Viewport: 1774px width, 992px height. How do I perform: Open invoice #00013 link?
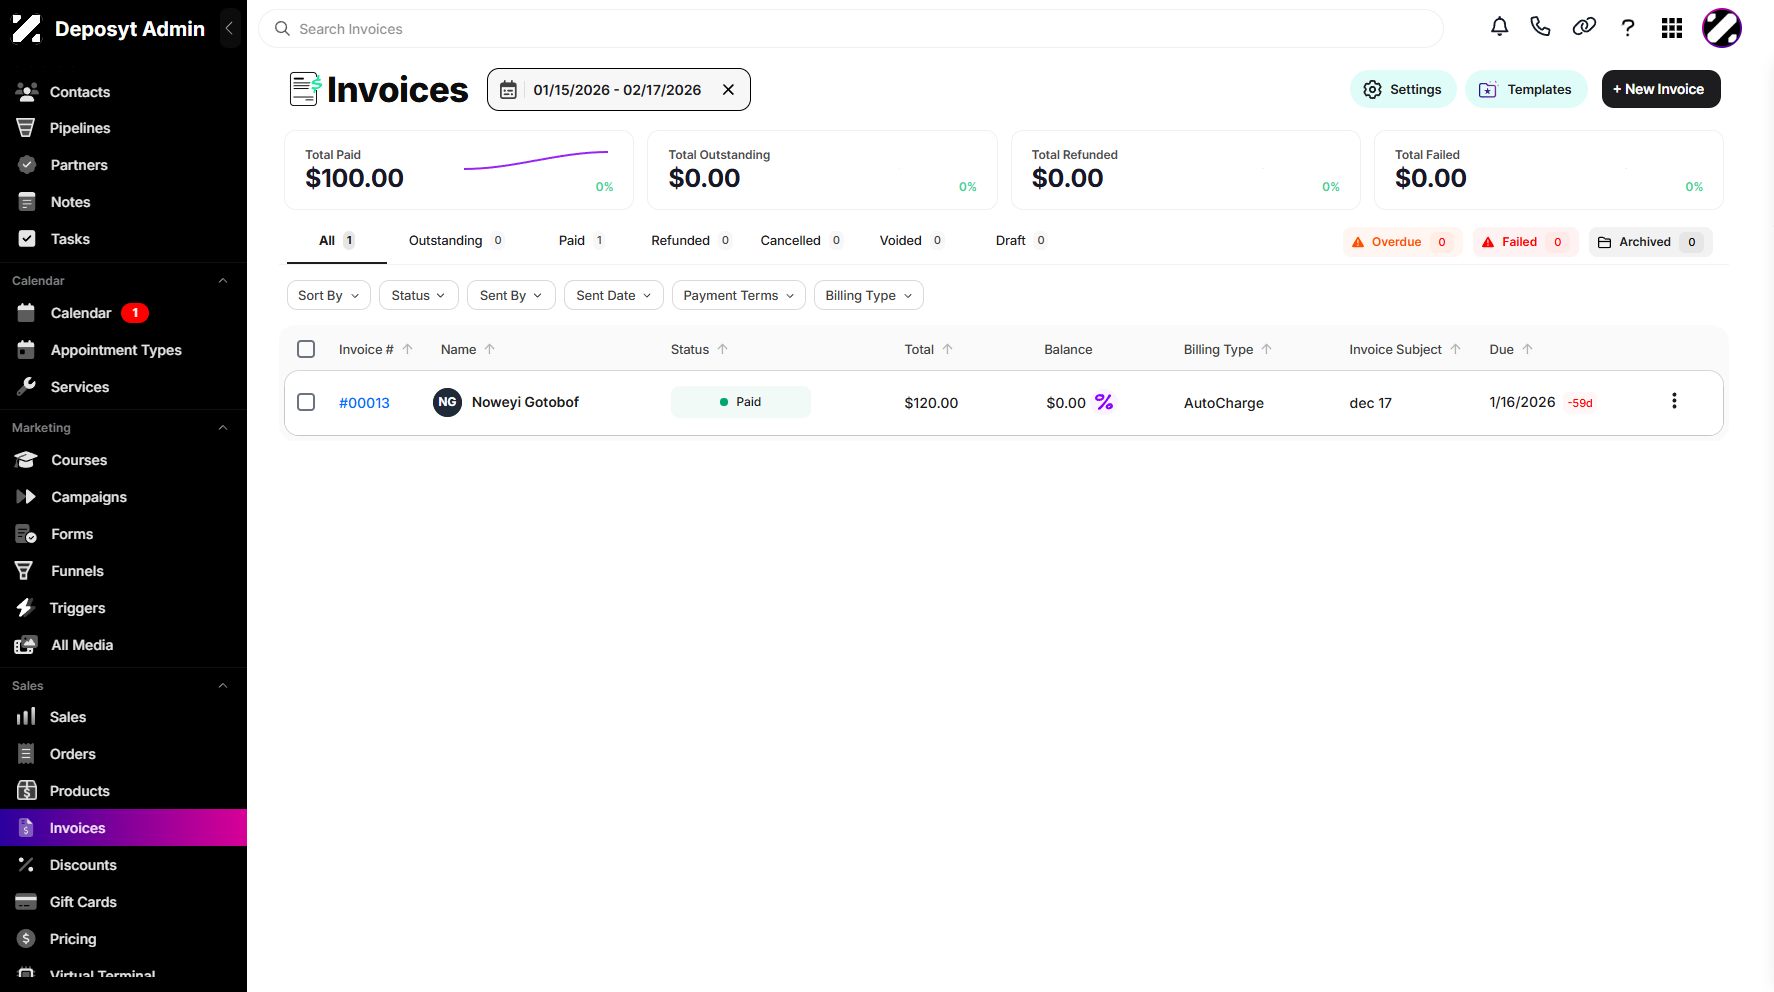click(364, 403)
